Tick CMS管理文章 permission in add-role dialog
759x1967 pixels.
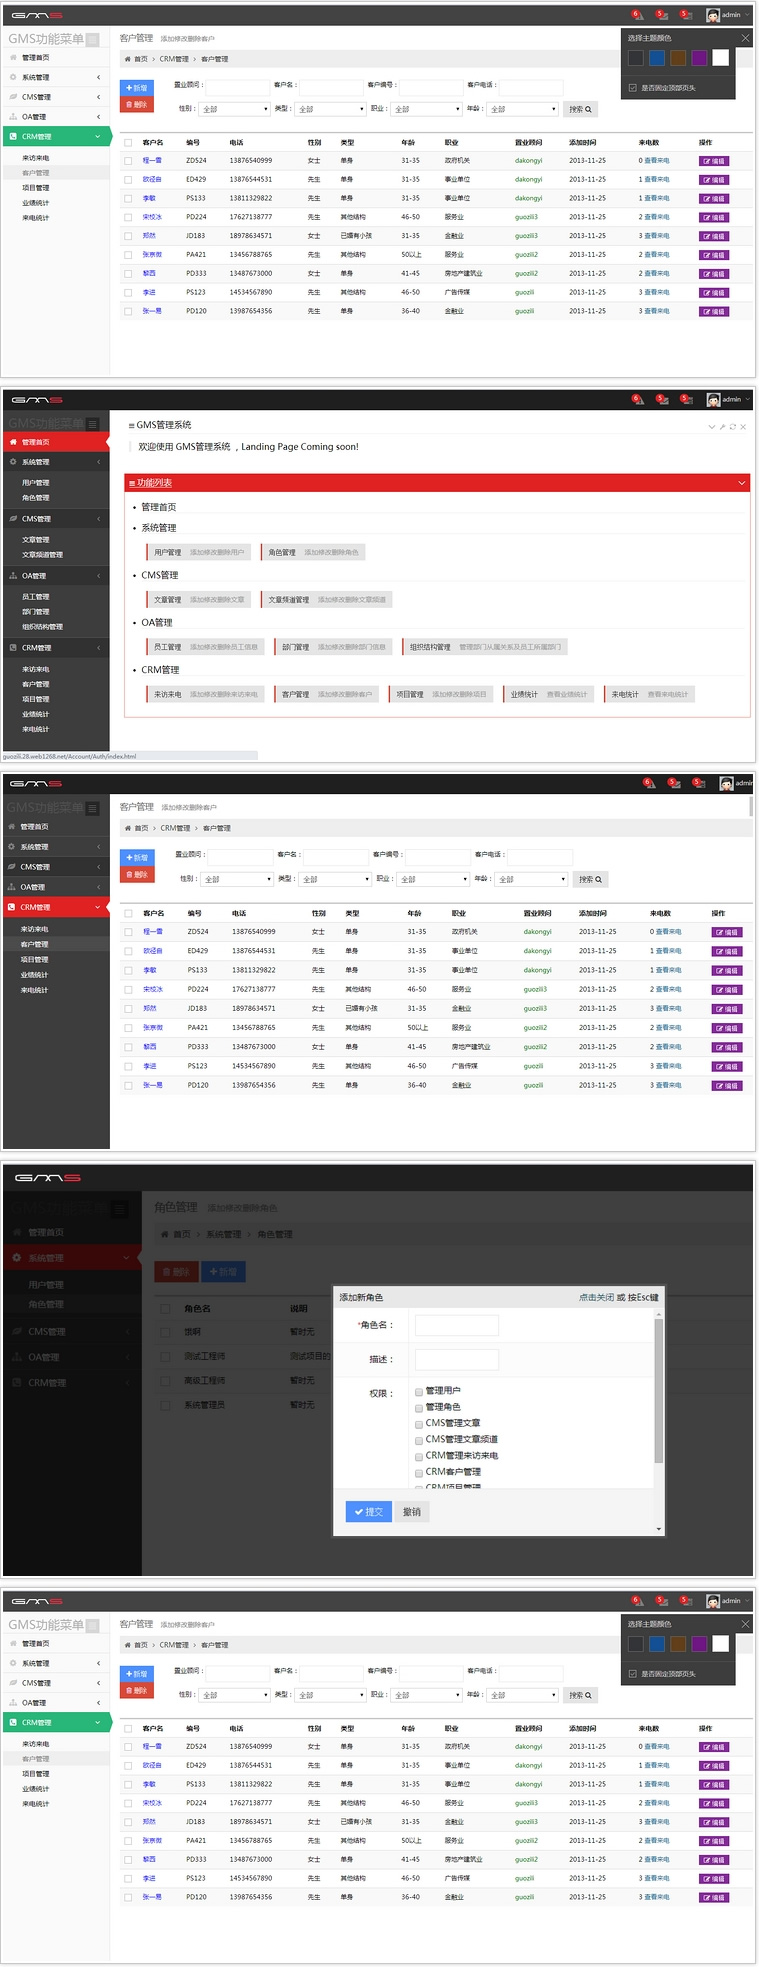[419, 1423]
